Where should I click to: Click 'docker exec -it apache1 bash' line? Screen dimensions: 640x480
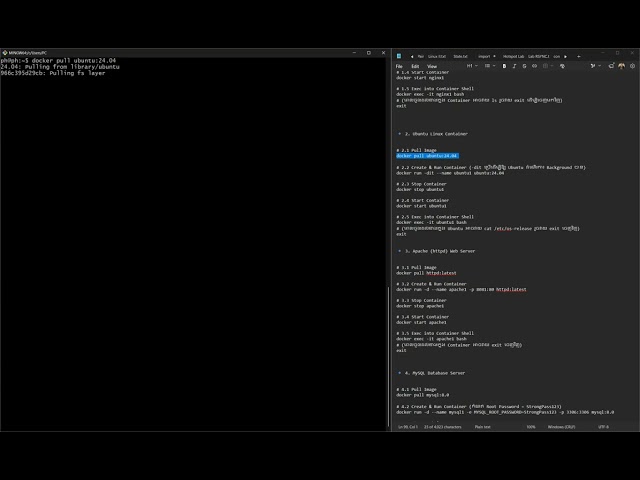[431, 339]
